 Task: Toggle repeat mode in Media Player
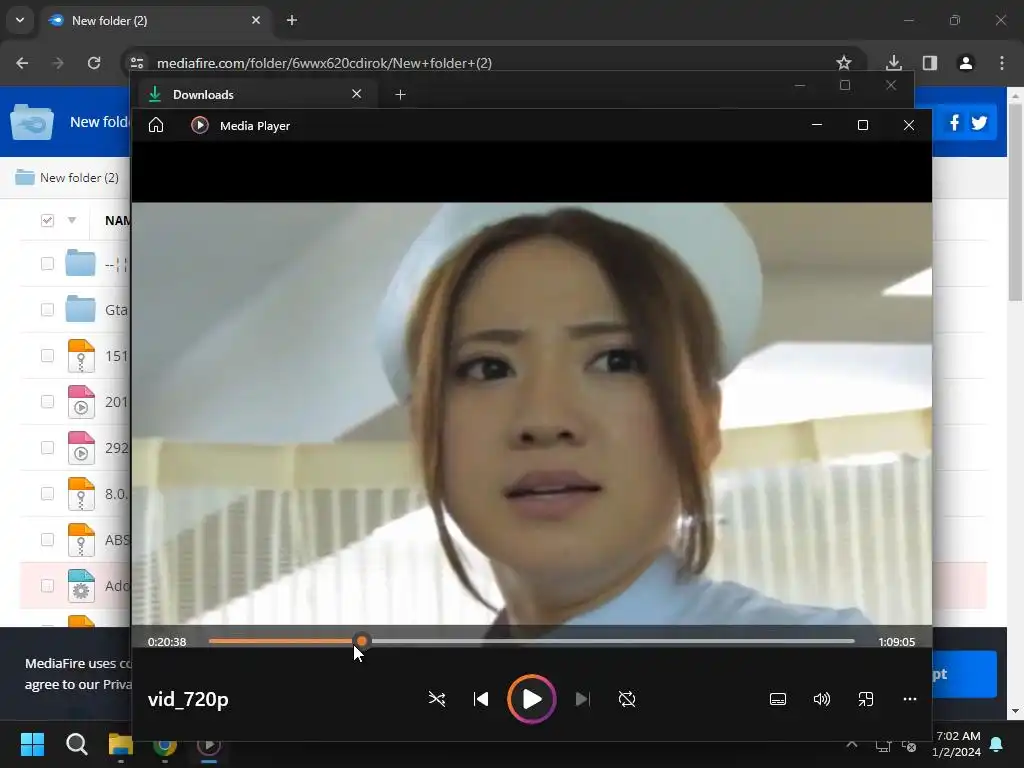(626, 699)
